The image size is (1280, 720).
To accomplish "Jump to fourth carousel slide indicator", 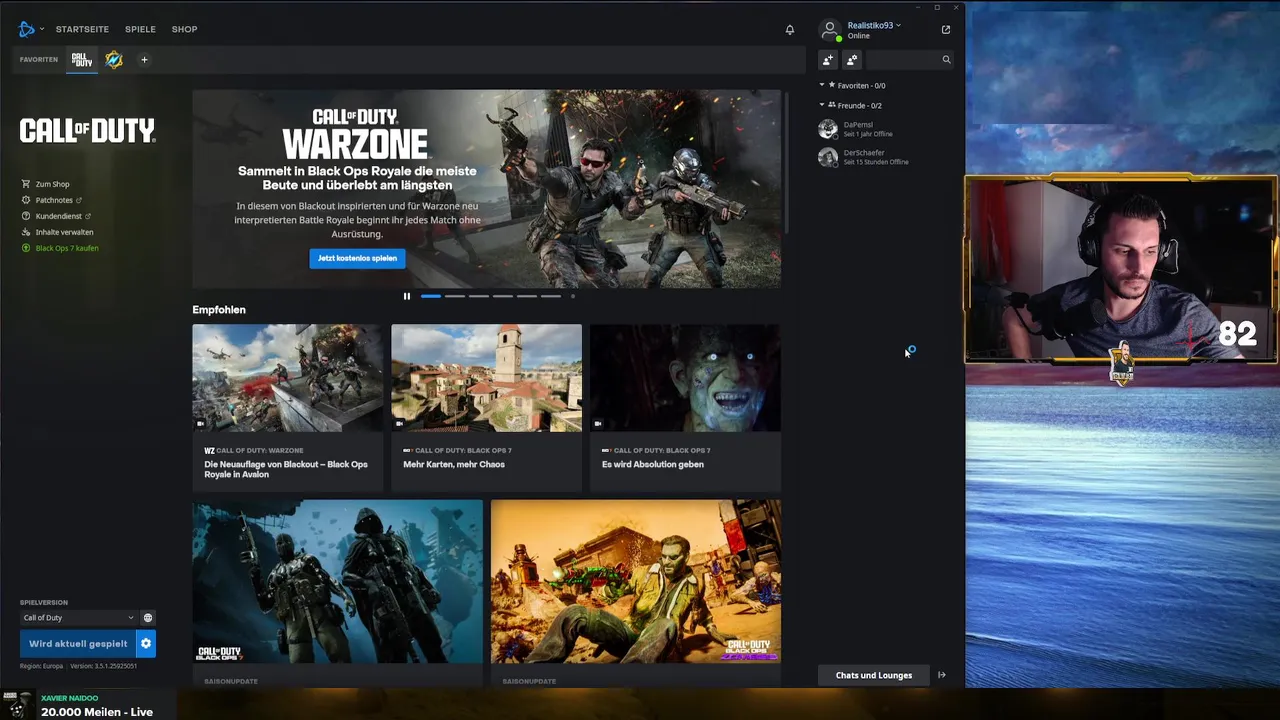I will 503,296.
